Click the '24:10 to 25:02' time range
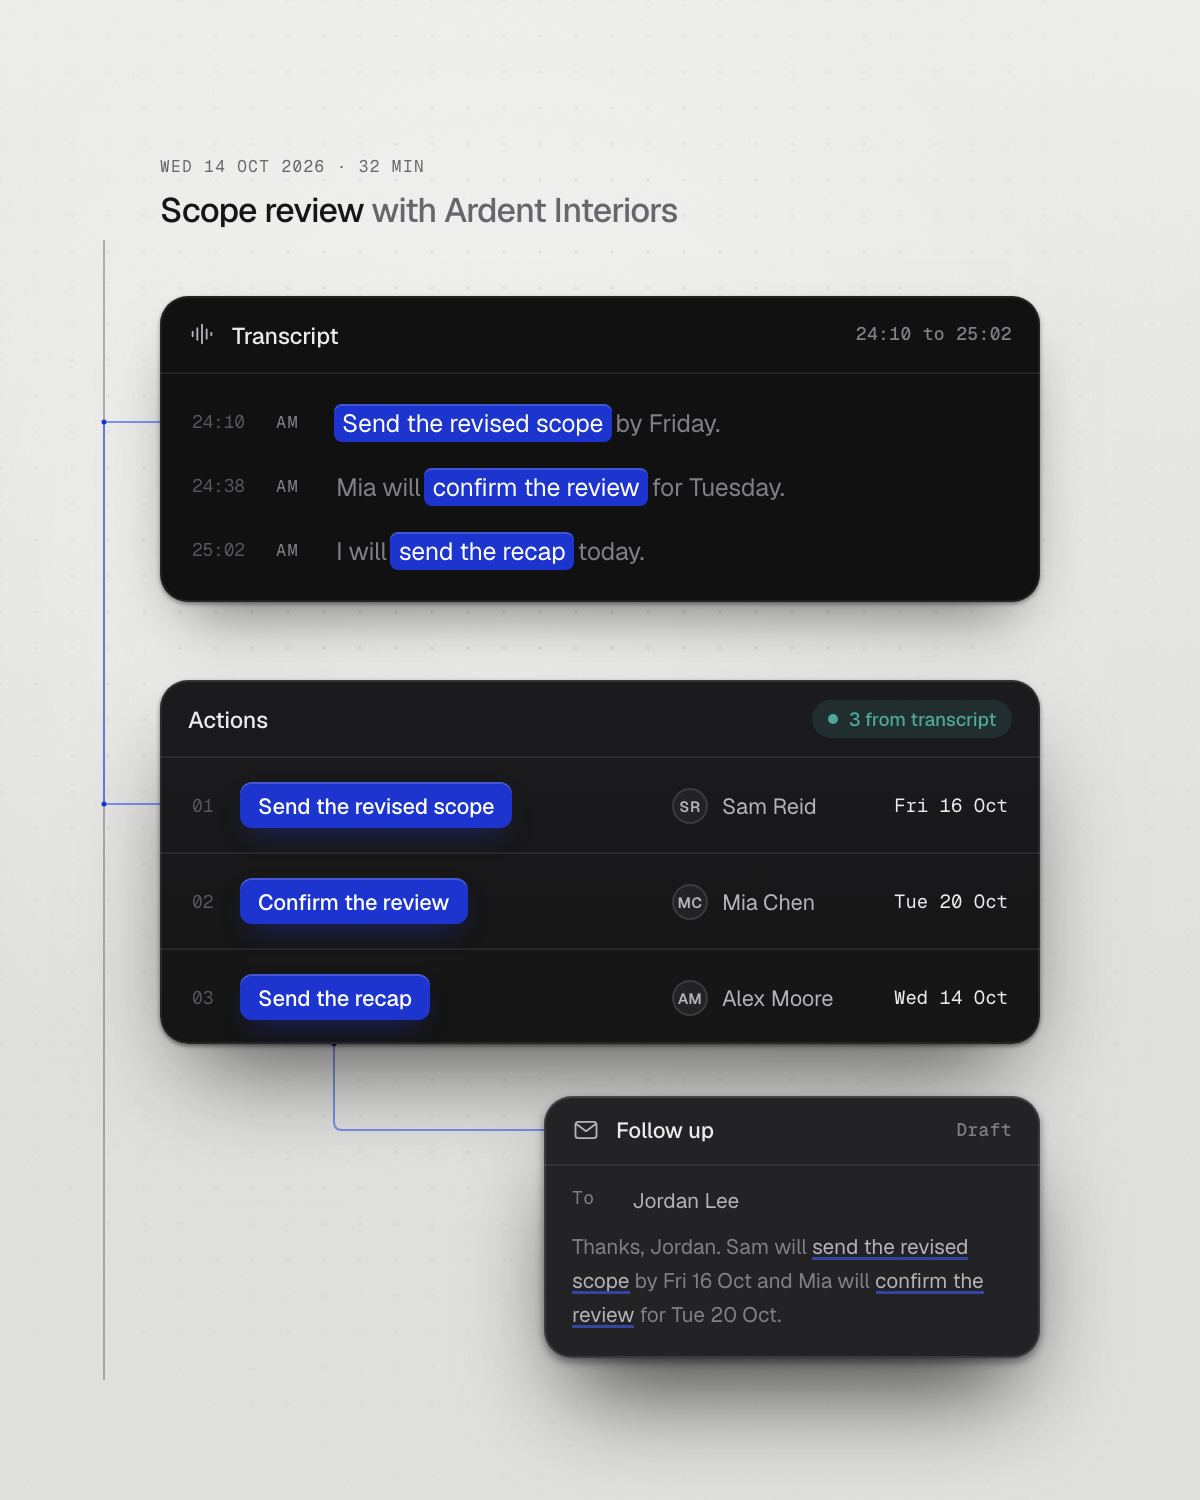Screen dimensions: 1200x1500 [934, 334]
